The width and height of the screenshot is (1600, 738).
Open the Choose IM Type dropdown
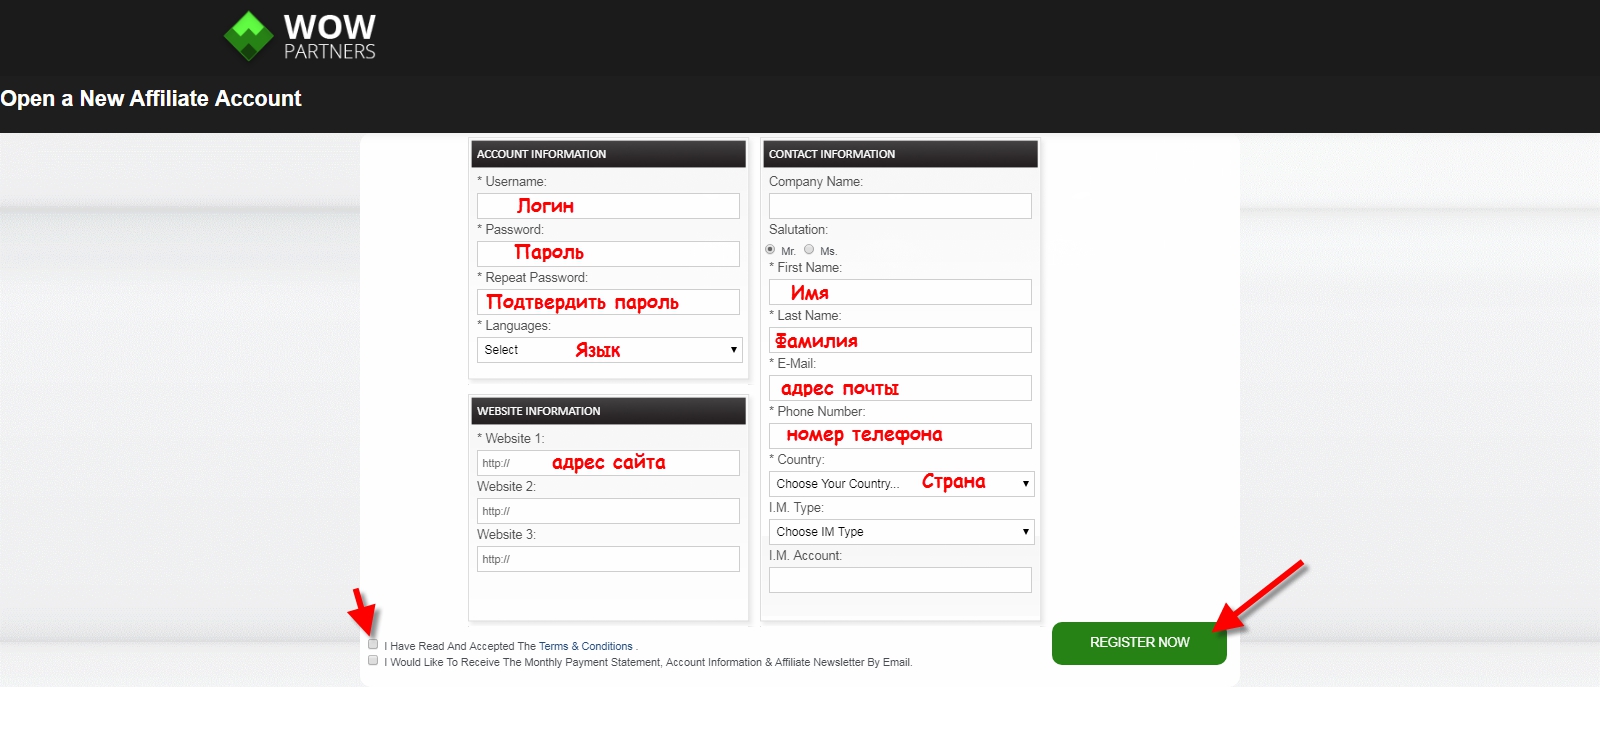(900, 532)
